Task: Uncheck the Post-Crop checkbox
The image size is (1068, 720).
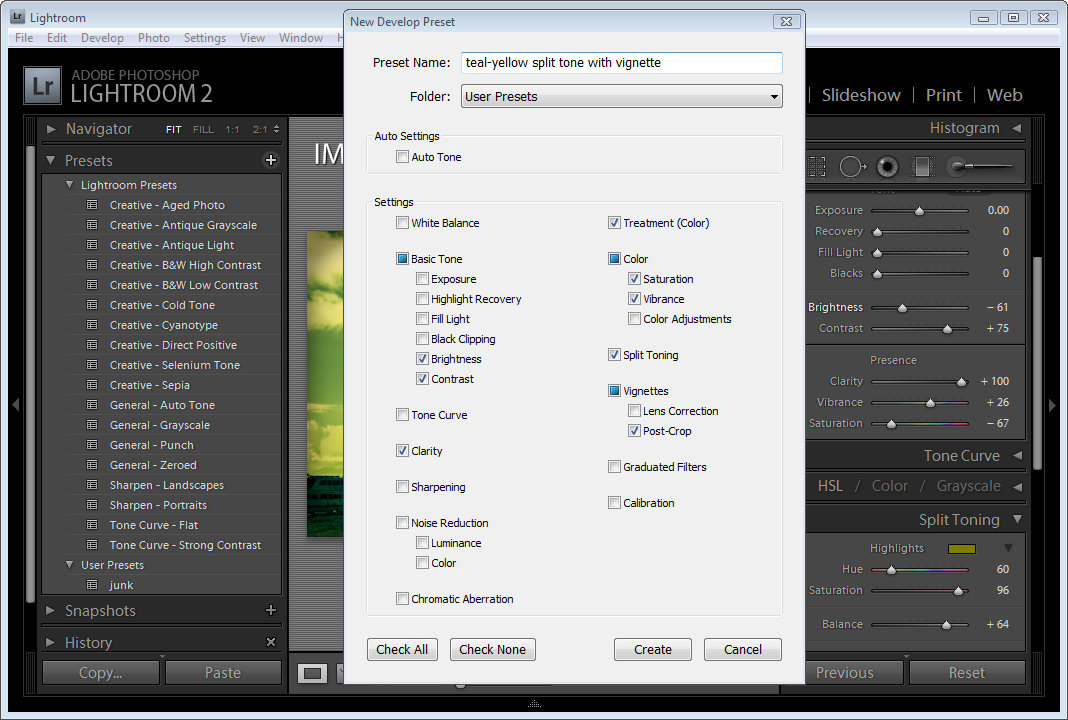Action: click(634, 431)
